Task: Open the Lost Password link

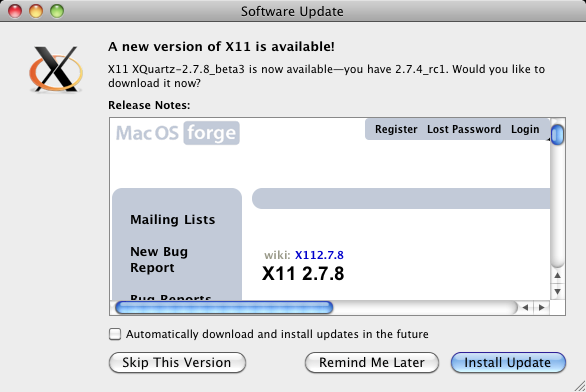Action: point(464,129)
